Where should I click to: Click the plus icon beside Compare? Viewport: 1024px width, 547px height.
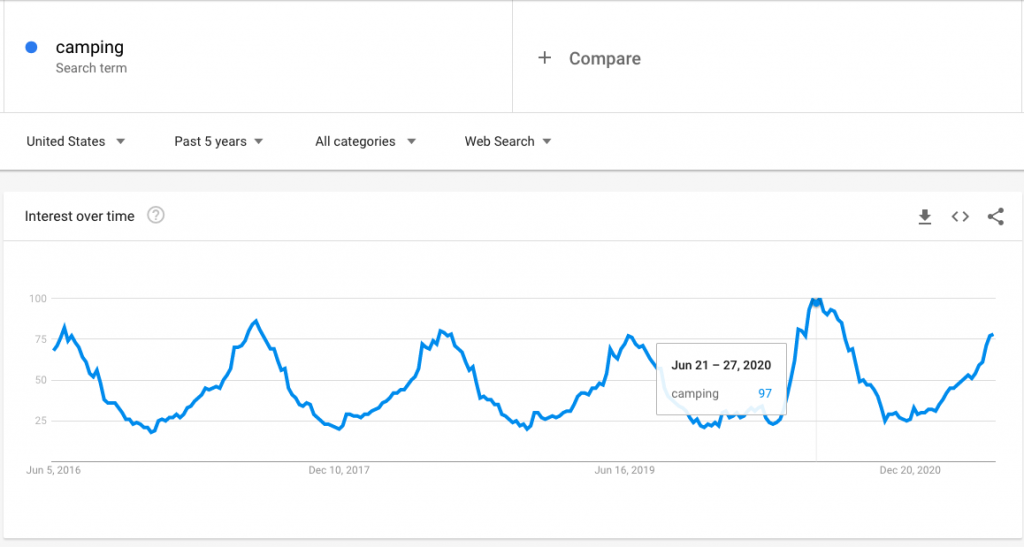[x=545, y=58]
